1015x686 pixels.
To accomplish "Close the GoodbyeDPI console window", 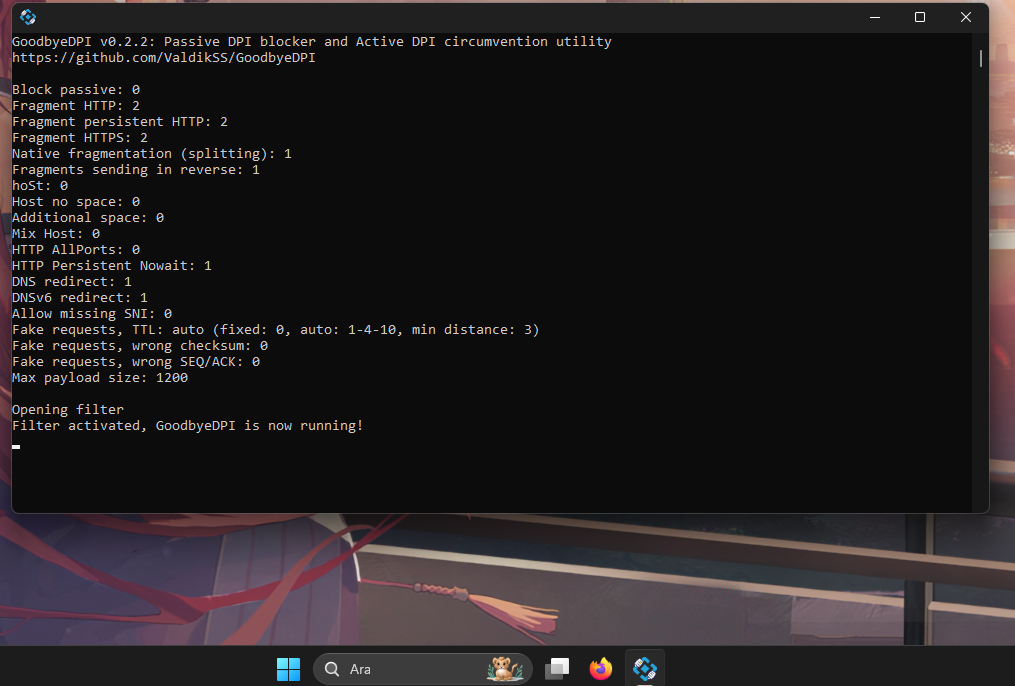I will pos(966,17).
